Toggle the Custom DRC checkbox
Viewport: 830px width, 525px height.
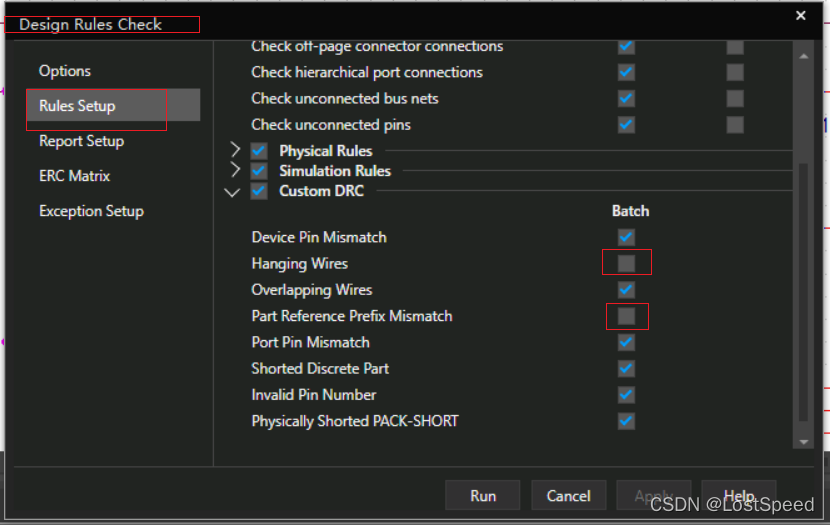click(259, 191)
